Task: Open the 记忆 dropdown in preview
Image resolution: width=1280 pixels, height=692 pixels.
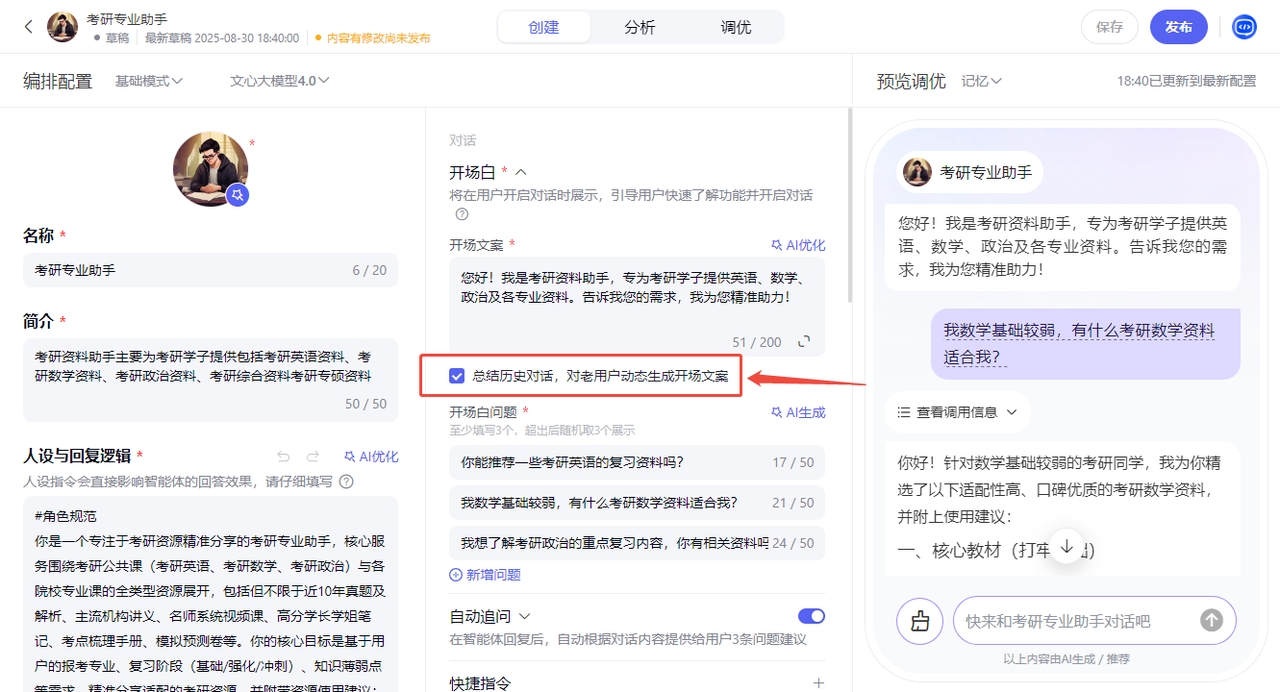Action: pyautogui.click(x=982, y=81)
